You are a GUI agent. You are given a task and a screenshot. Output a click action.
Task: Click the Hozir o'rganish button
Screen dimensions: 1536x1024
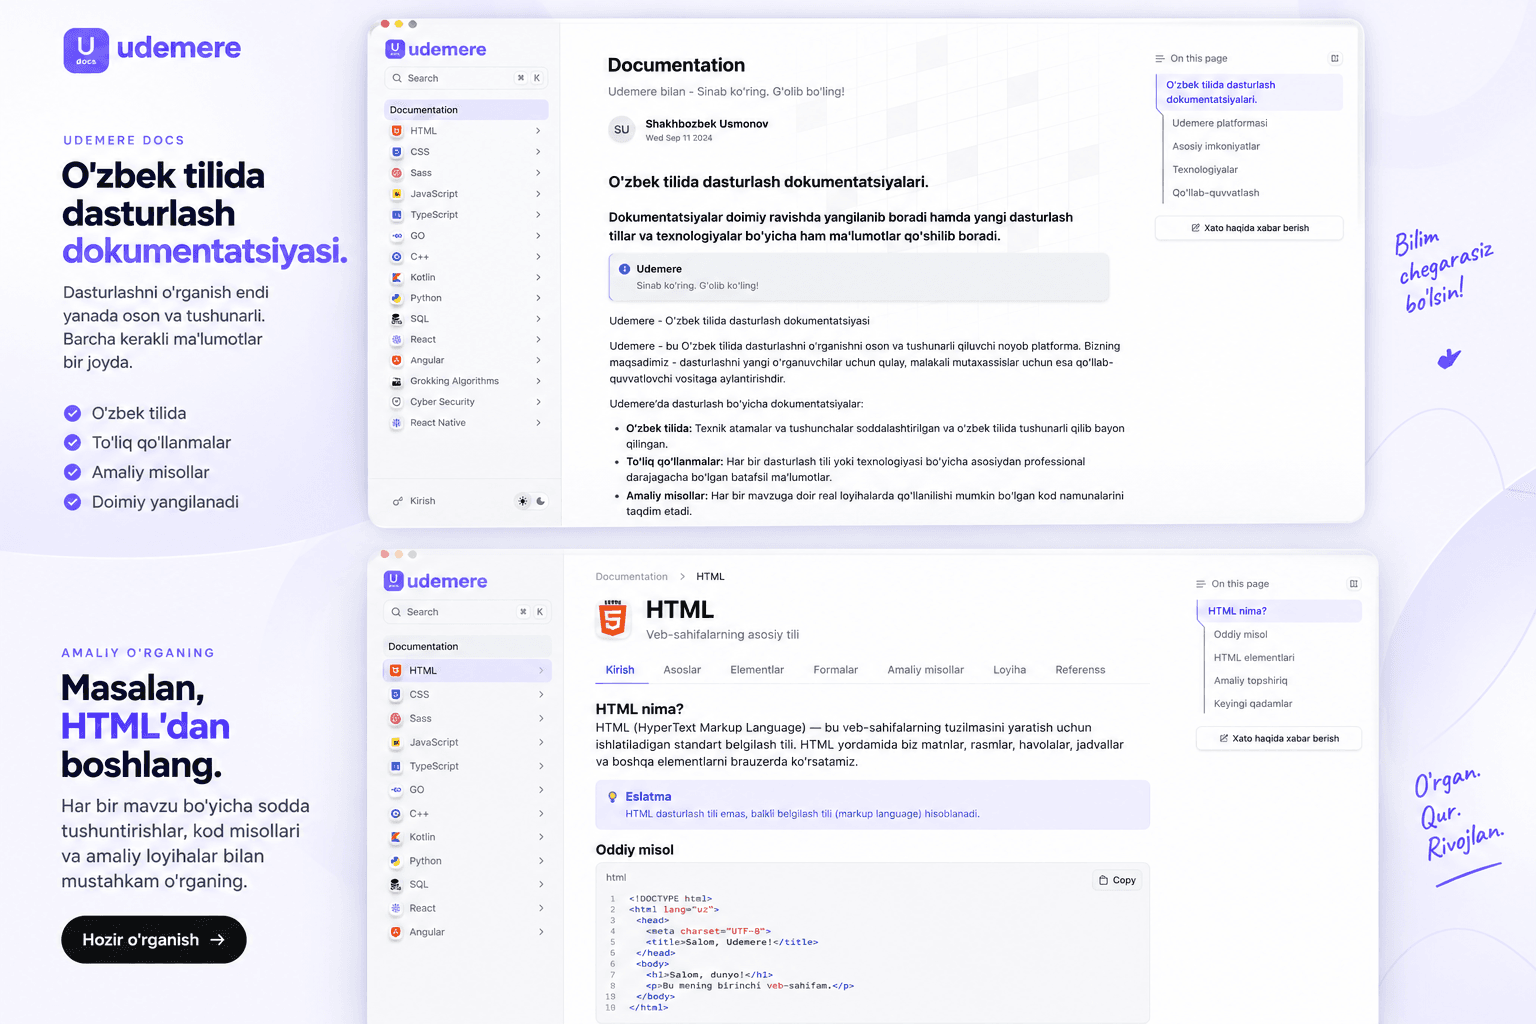[154, 940]
